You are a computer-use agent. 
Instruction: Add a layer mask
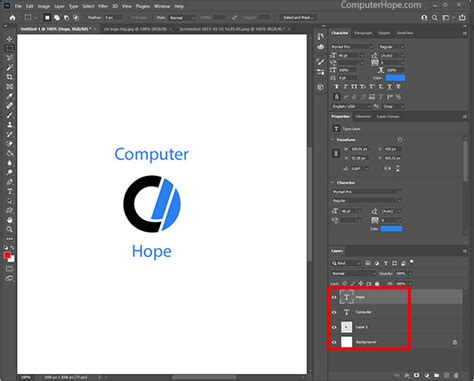[417, 375]
